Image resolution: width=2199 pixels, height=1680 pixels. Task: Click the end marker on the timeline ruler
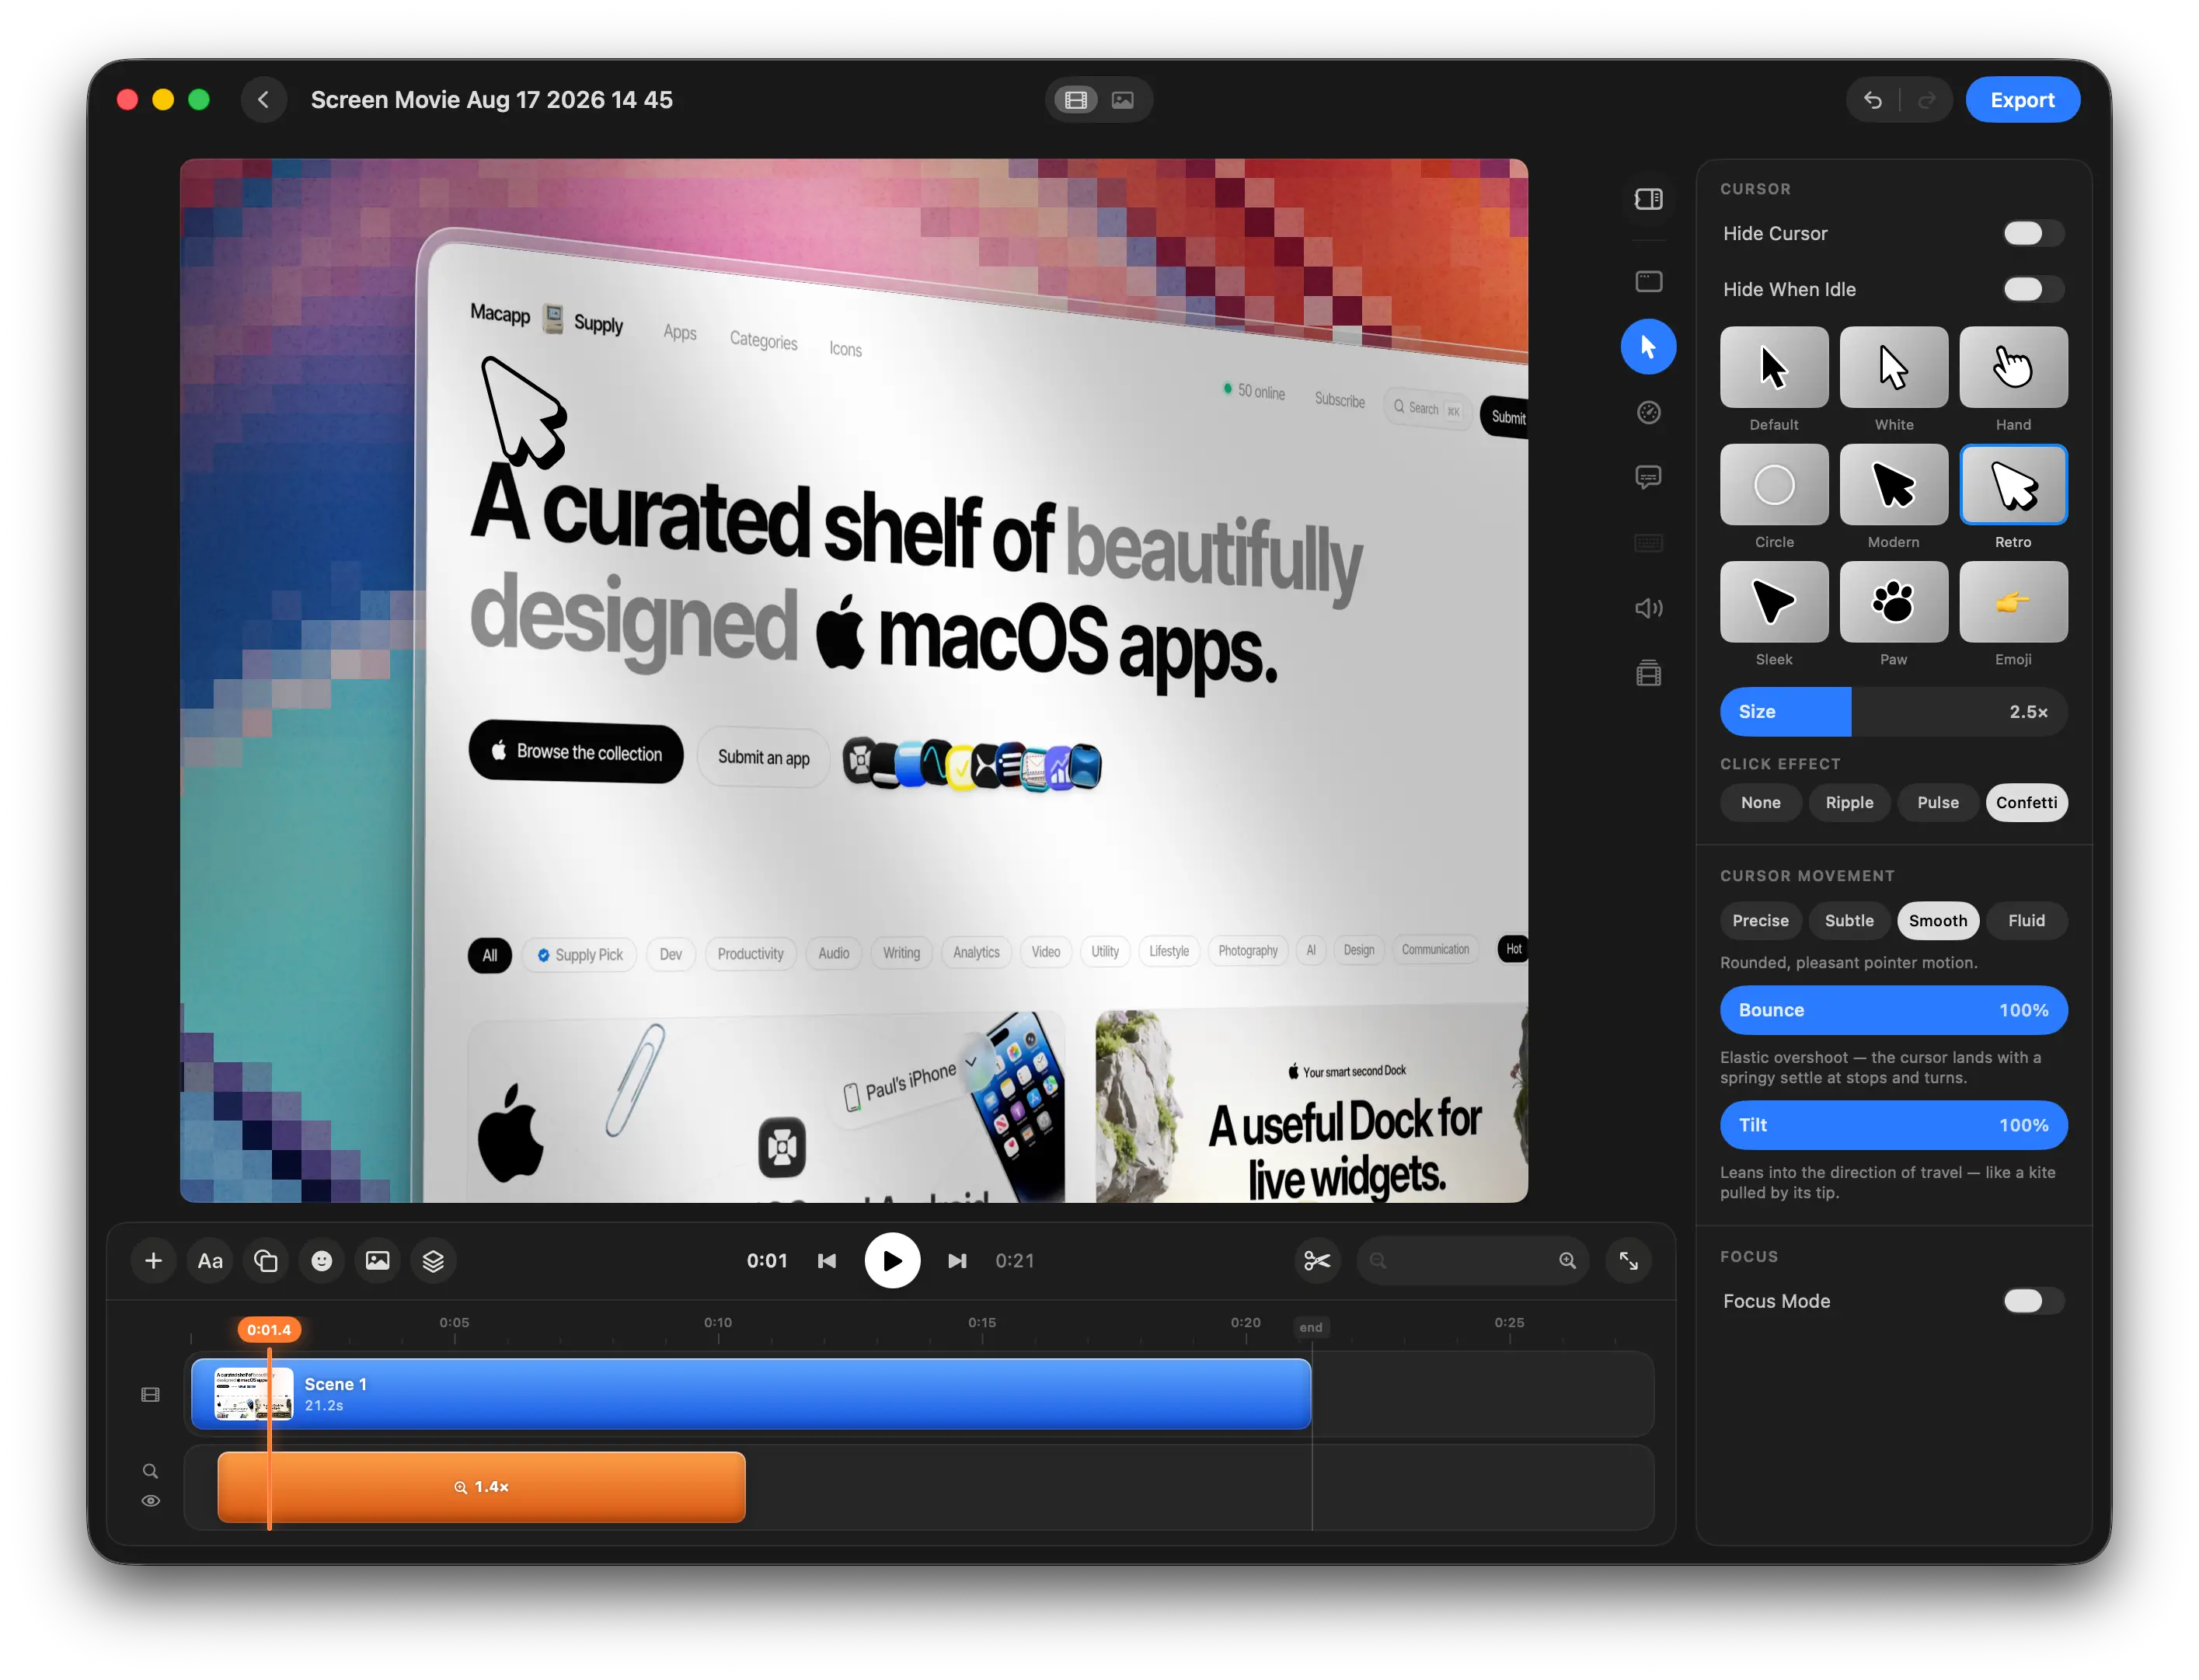pyautogui.click(x=1311, y=1328)
